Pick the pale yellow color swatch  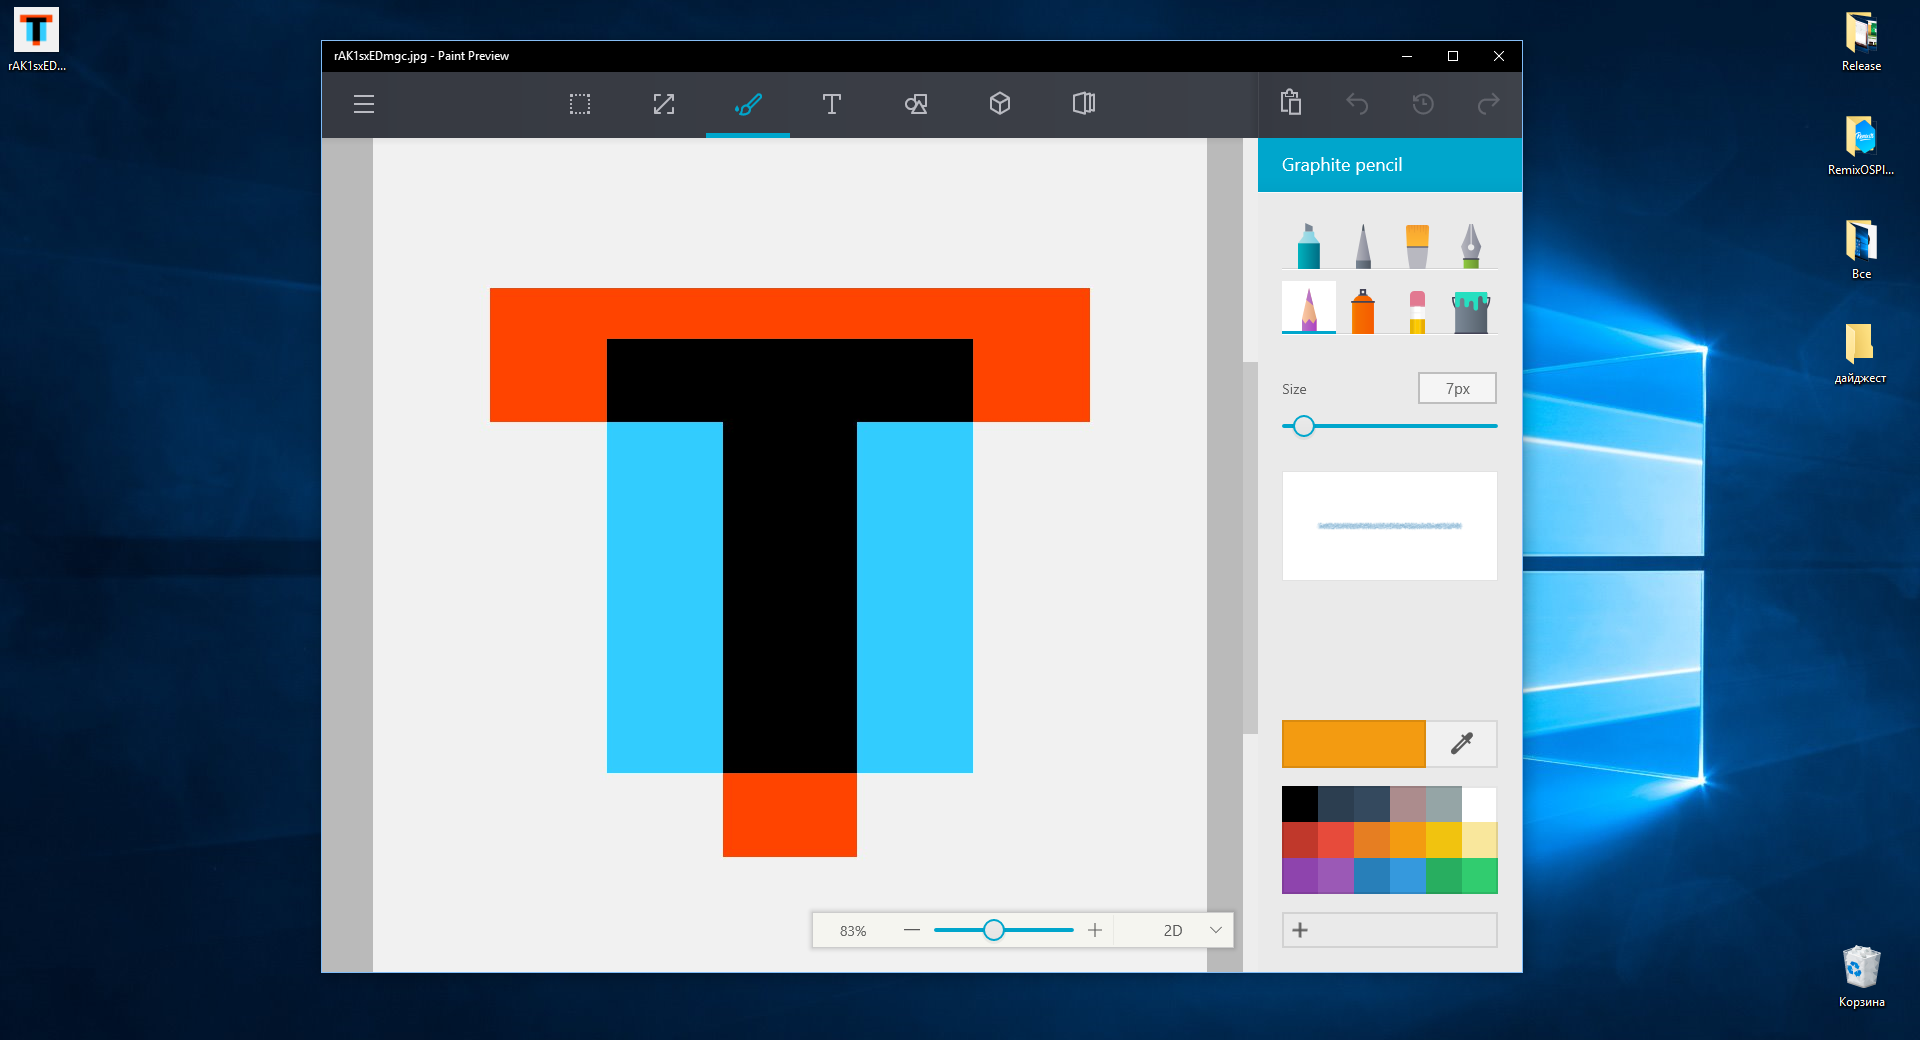[x=1479, y=840]
